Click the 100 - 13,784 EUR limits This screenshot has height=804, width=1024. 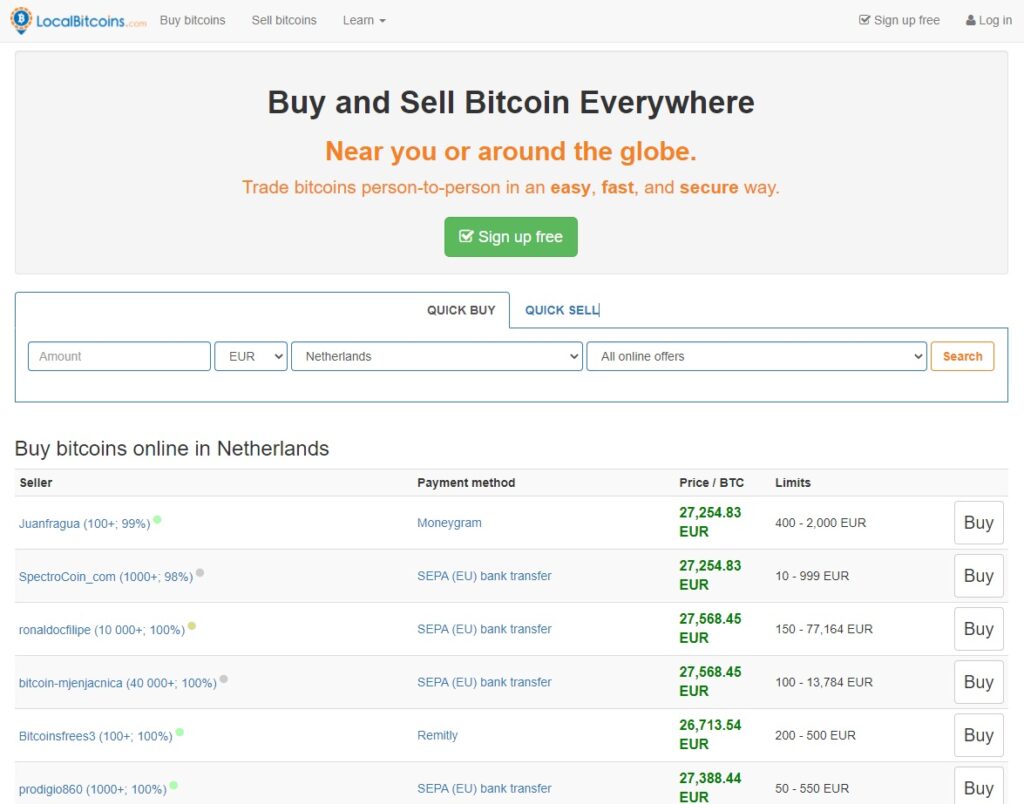[x=824, y=682]
